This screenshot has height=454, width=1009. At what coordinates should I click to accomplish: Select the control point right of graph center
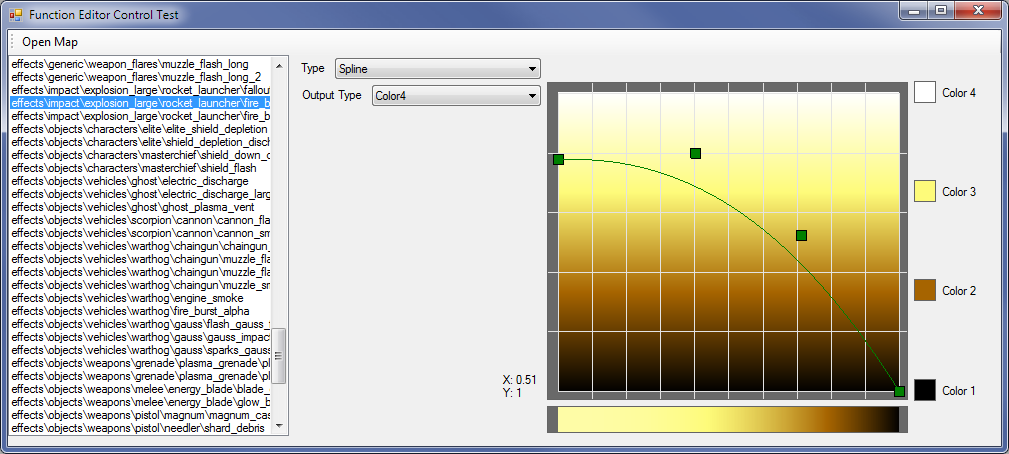(801, 235)
